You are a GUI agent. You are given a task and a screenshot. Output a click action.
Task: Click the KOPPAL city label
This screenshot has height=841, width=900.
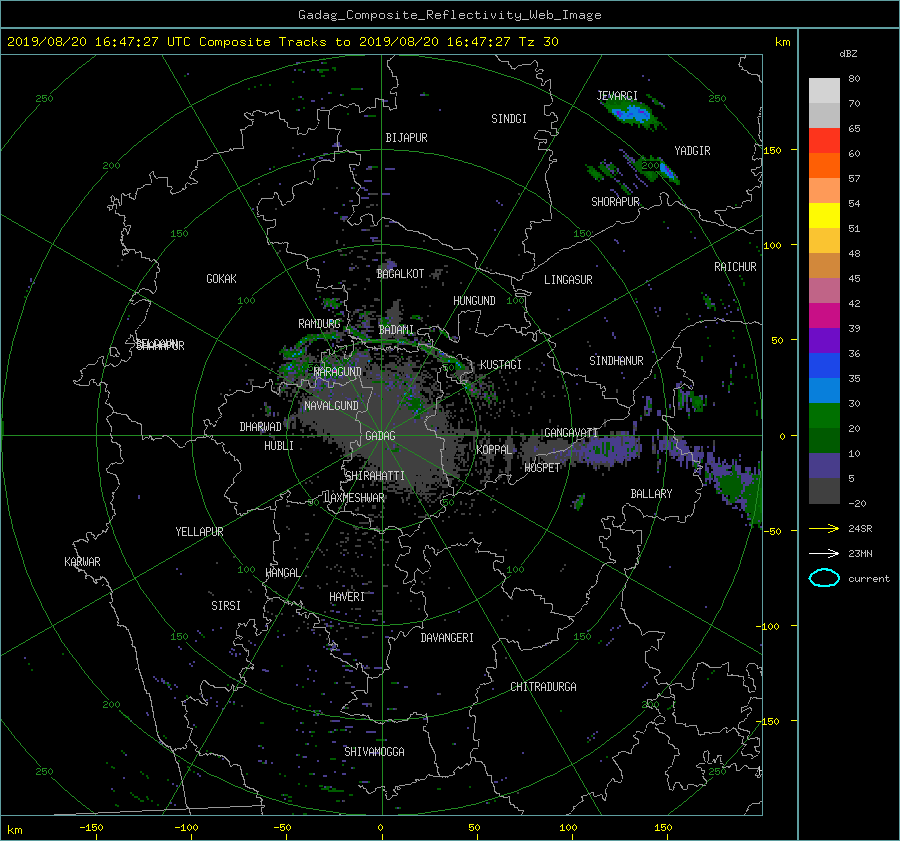pyautogui.click(x=494, y=450)
